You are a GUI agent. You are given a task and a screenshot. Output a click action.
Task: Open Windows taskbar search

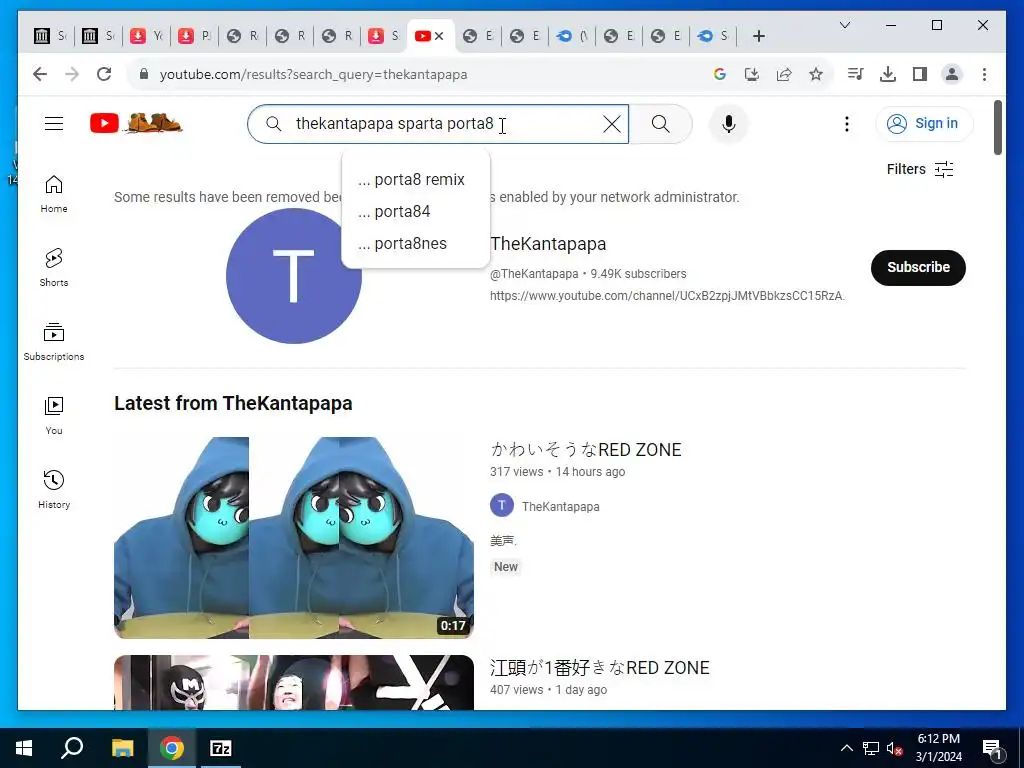pyautogui.click(x=72, y=748)
